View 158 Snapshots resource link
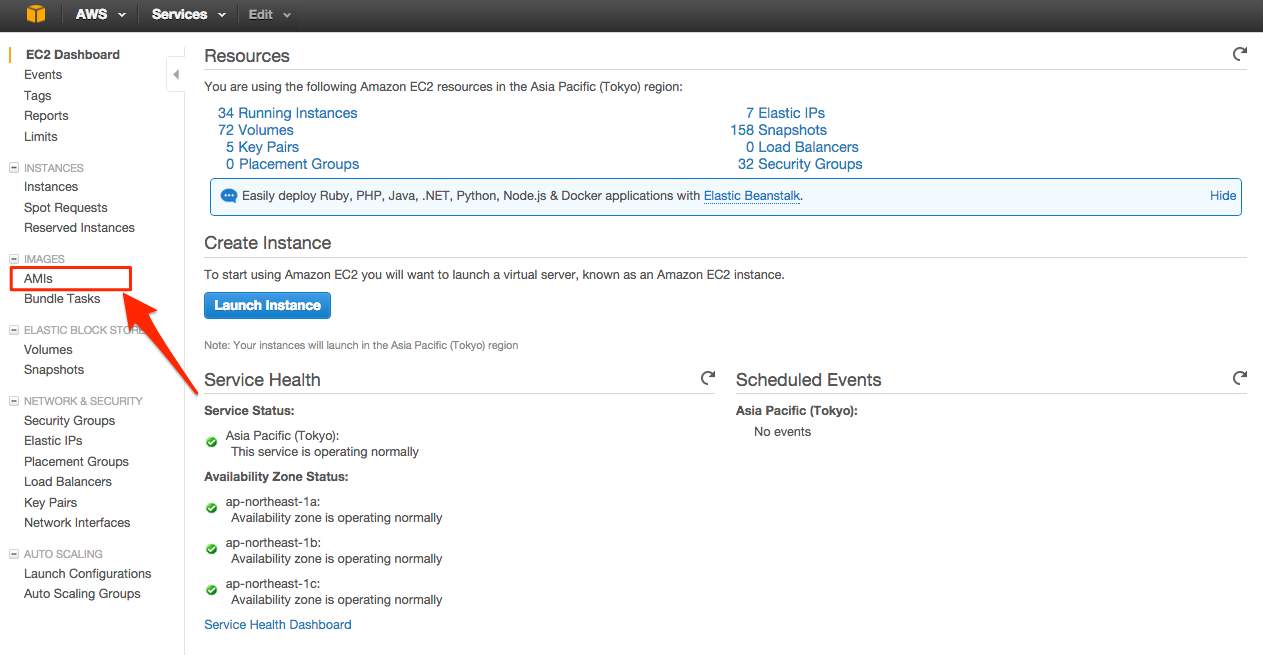This screenshot has width=1263, height=655. click(778, 130)
